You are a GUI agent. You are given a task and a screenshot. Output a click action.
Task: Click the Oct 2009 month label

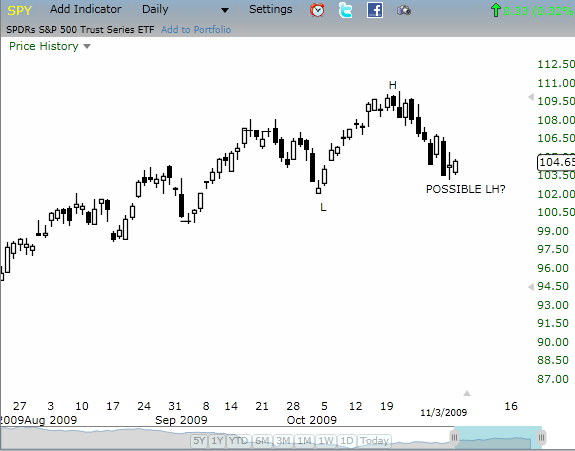click(x=312, y=420)
